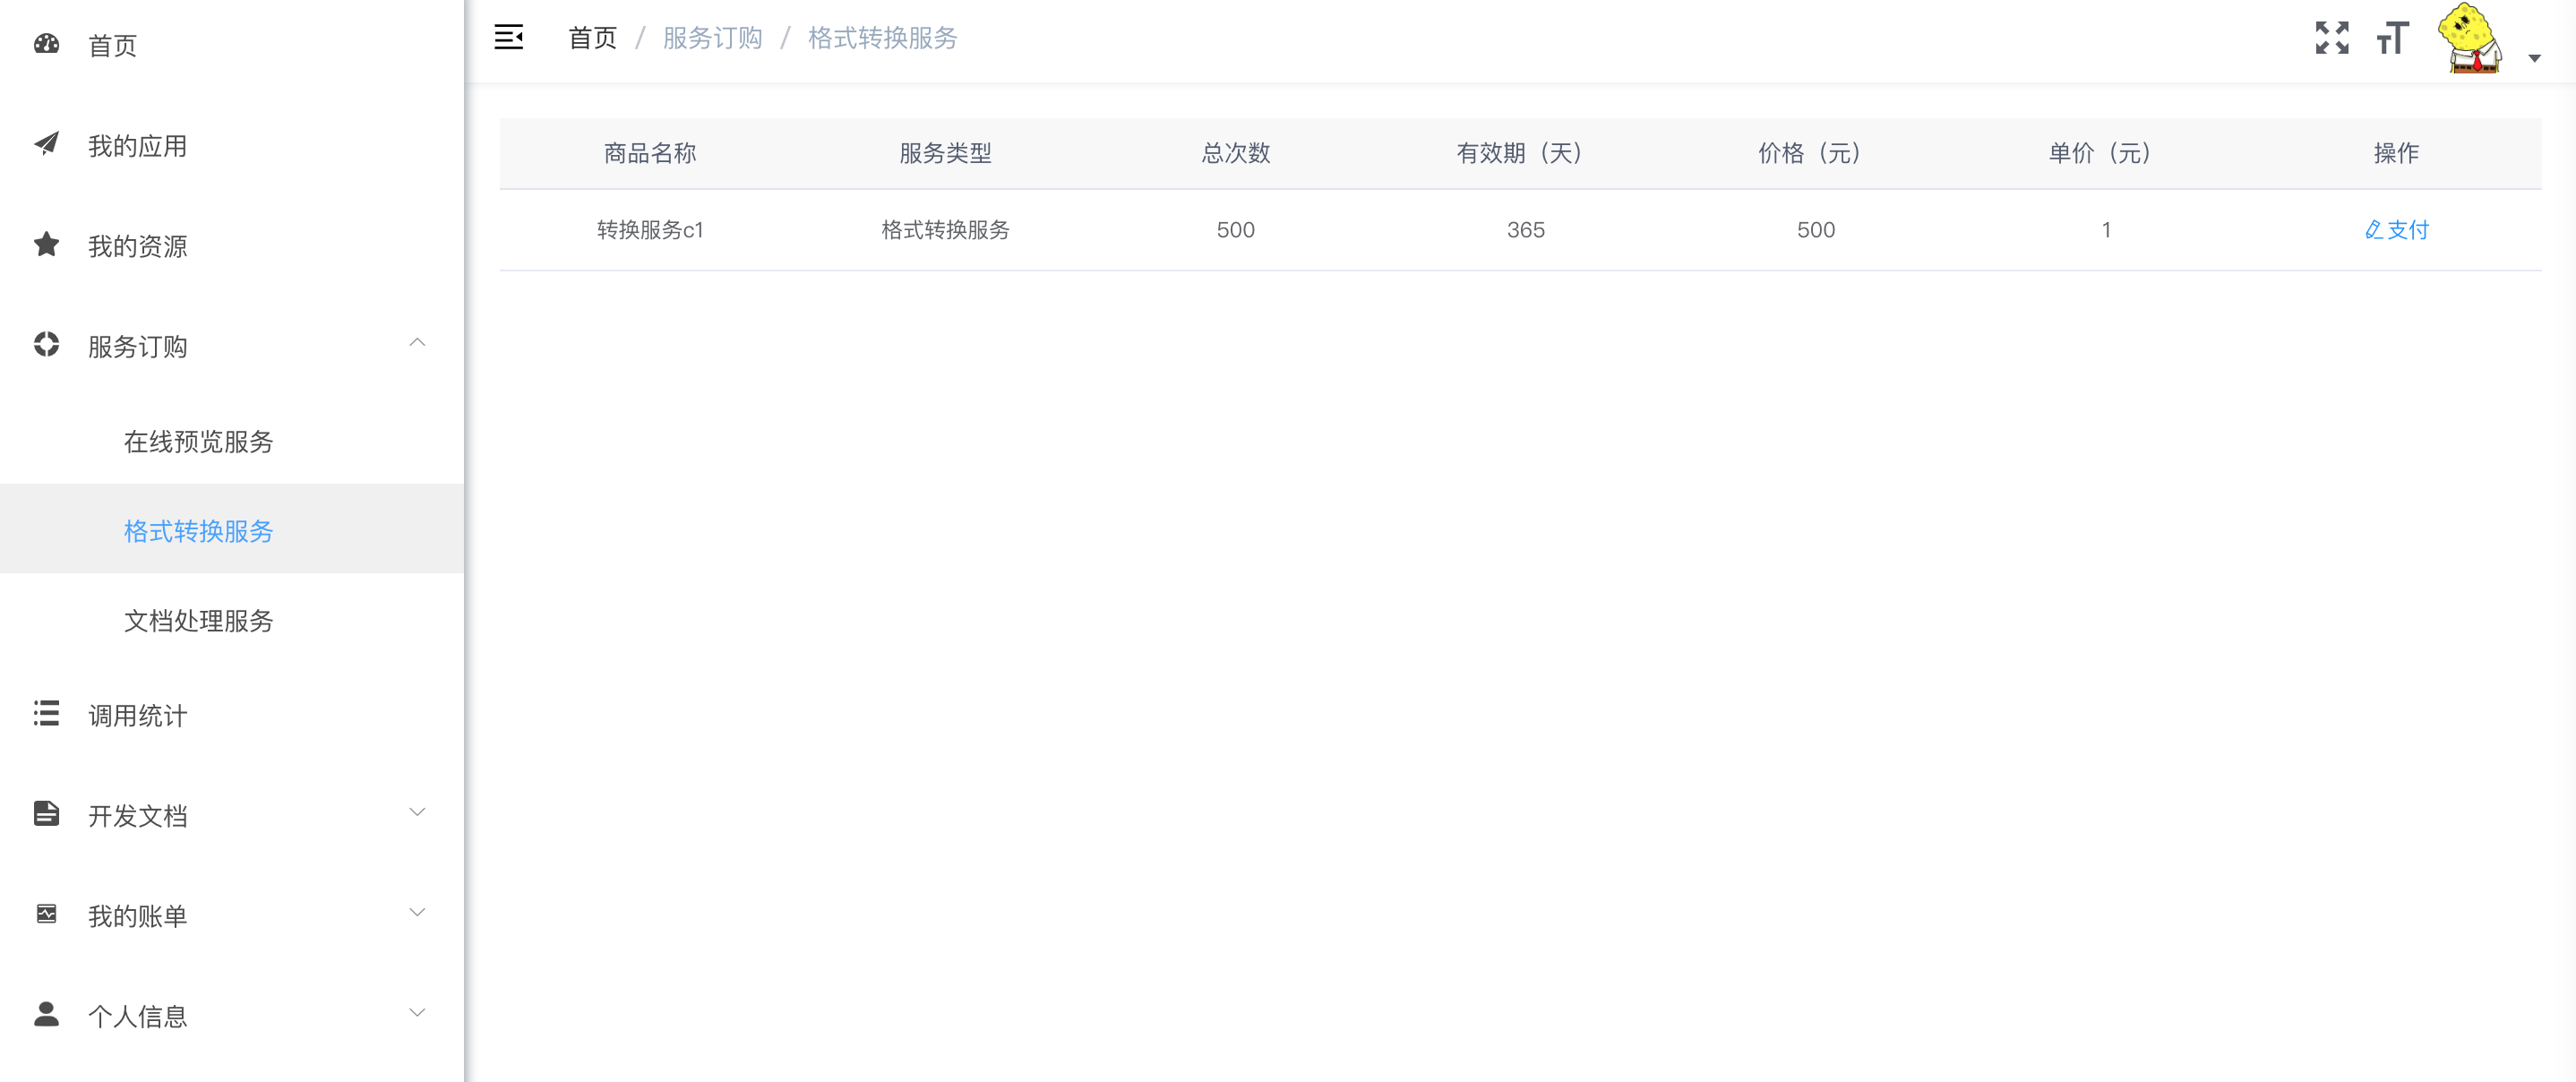Click the 服务订购 breadcrumb
The height and width of the screenshot is (1082, 2576).
click(x=713, y=38)
